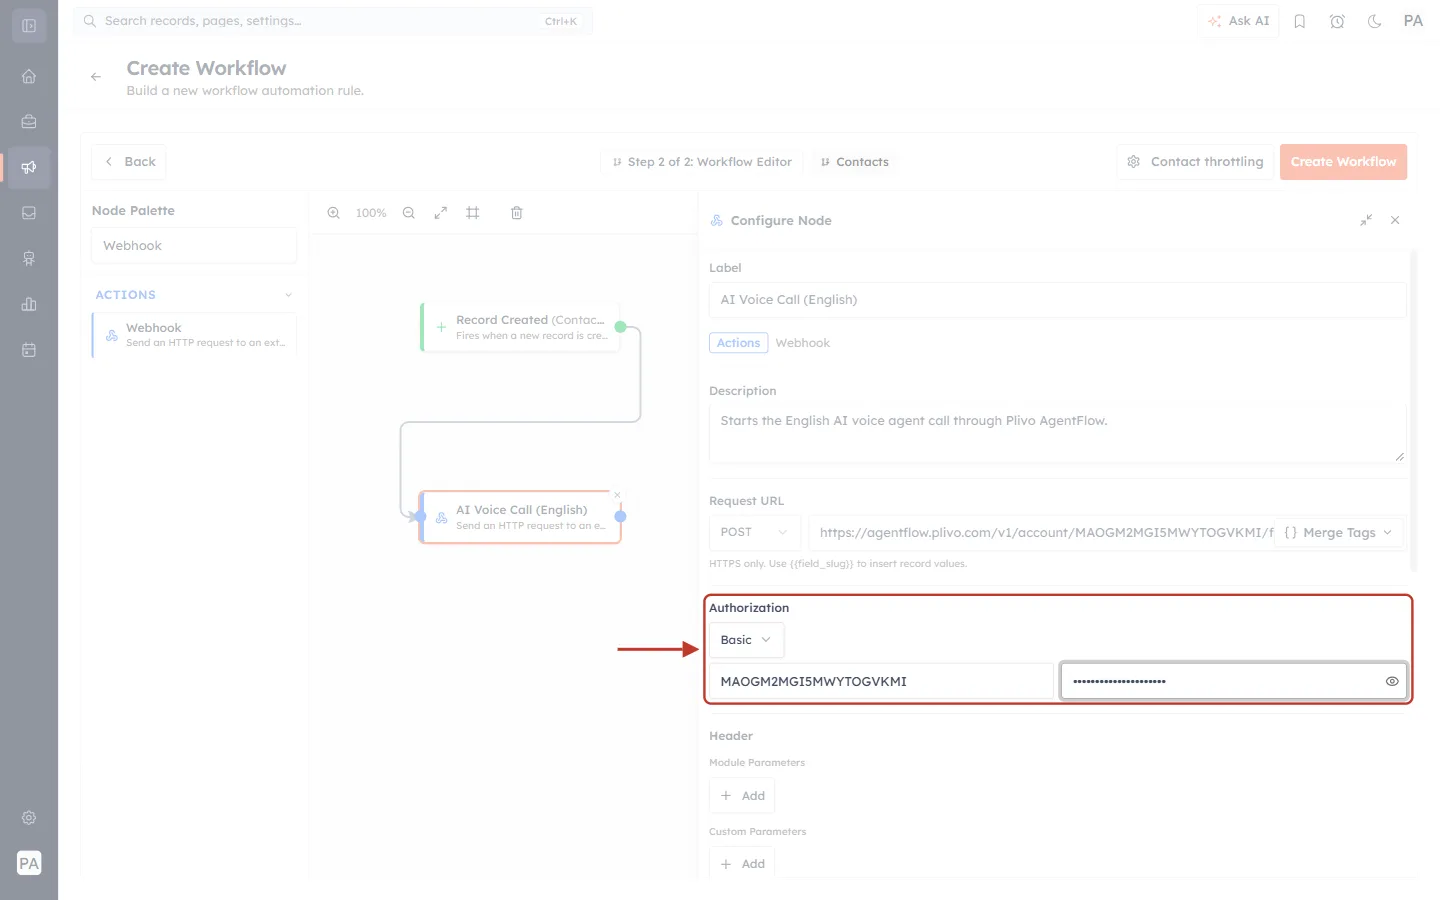The image size is (1440, 900).
Task: Click the Ask AI button
Action: (1239, 21)
